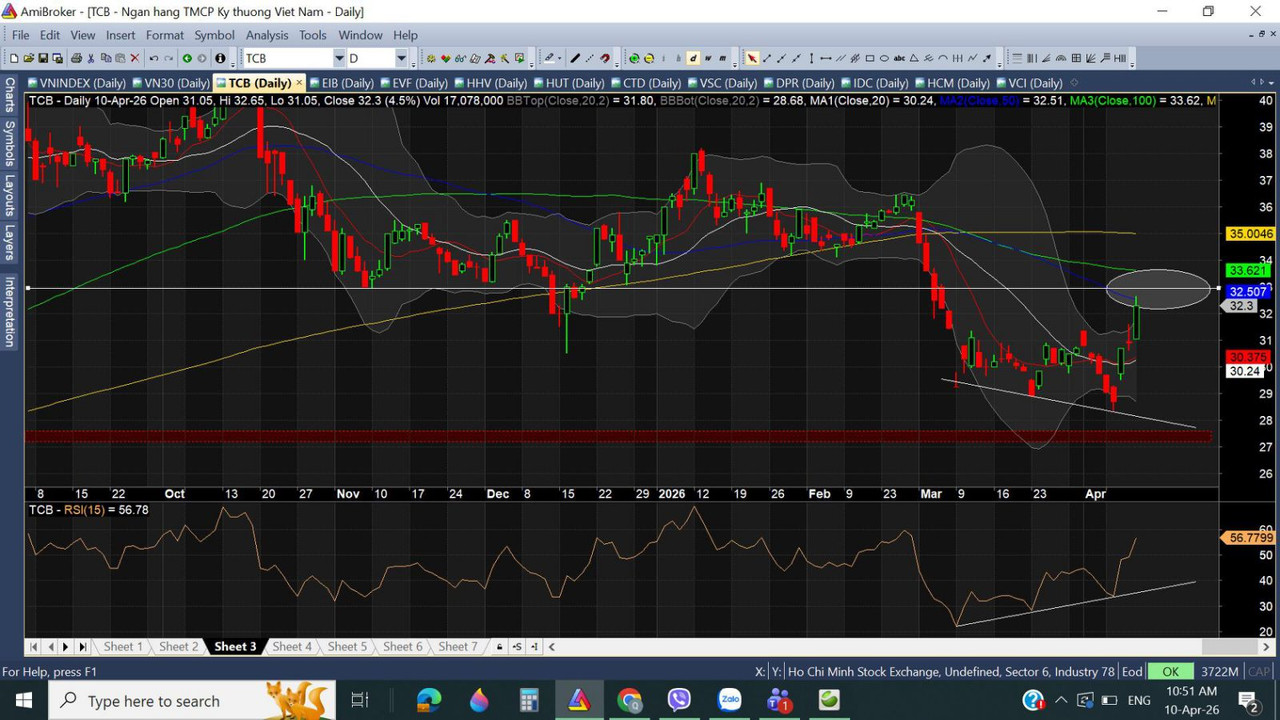Click the last sheet navigation button
Viewport: 1280px width, 720px height.
coord(83,647)
